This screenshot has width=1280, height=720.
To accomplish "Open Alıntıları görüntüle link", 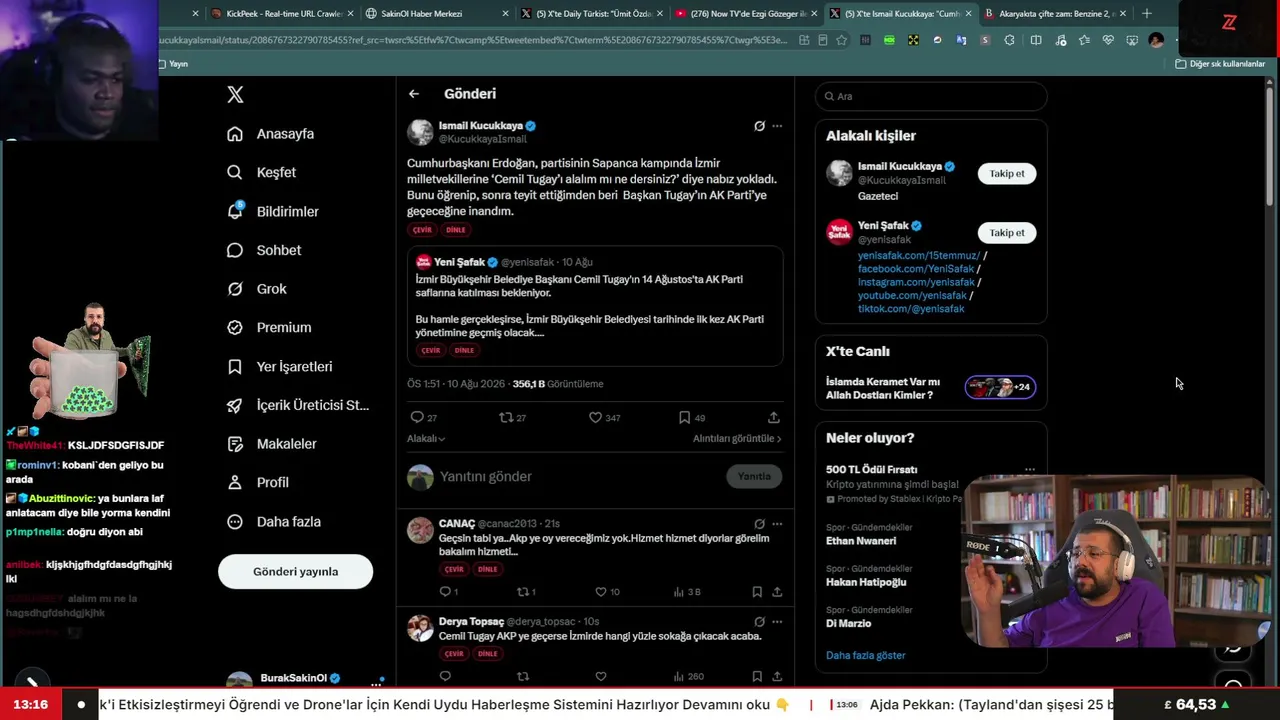I will 737,439.
